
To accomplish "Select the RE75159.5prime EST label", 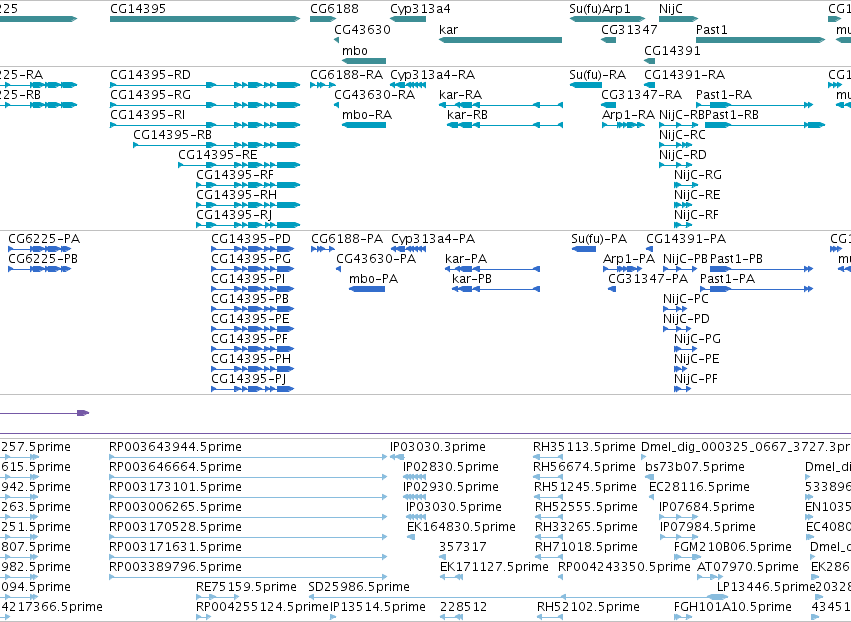I will 246,587.
